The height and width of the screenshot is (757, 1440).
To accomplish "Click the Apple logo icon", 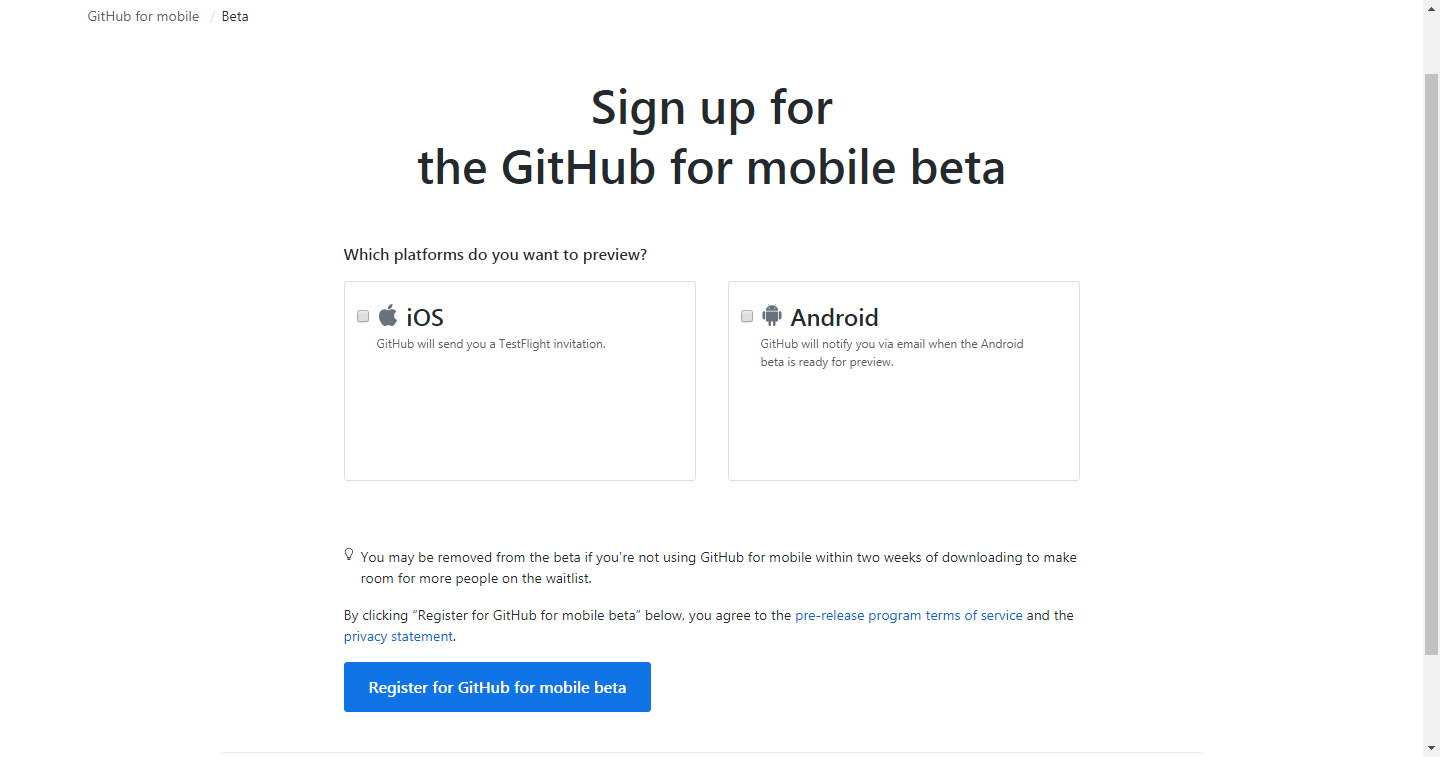I will click(388, 316).
